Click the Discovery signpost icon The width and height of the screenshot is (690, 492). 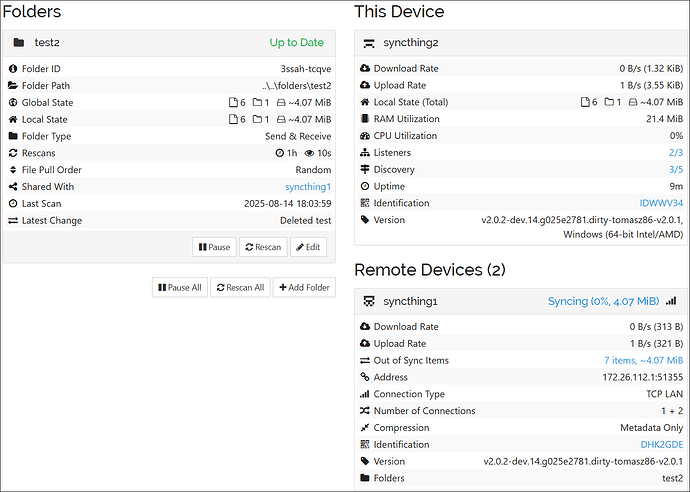pyautogui.click(x=365, y=169)
